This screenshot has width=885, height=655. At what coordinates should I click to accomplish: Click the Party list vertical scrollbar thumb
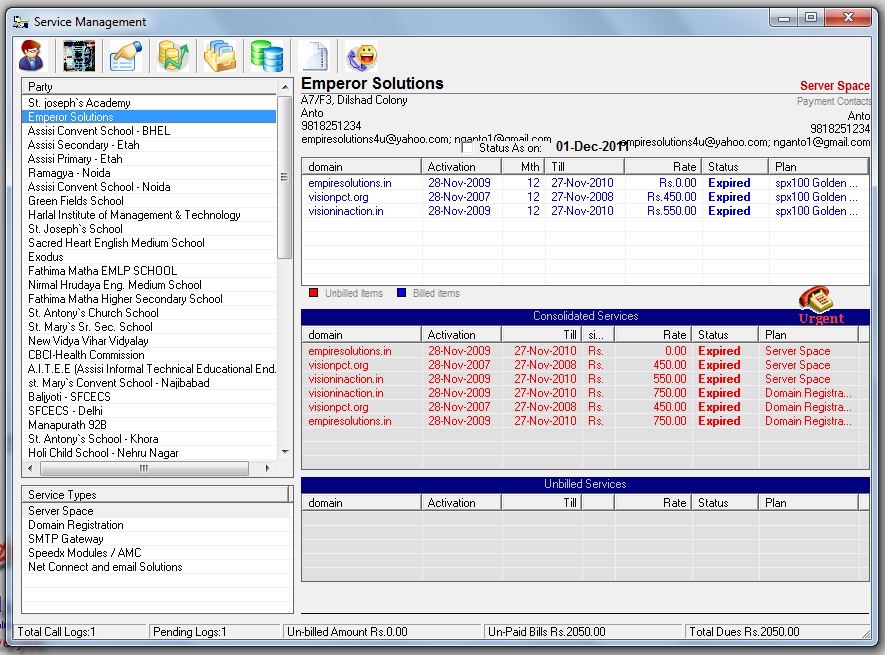point(285,176)
